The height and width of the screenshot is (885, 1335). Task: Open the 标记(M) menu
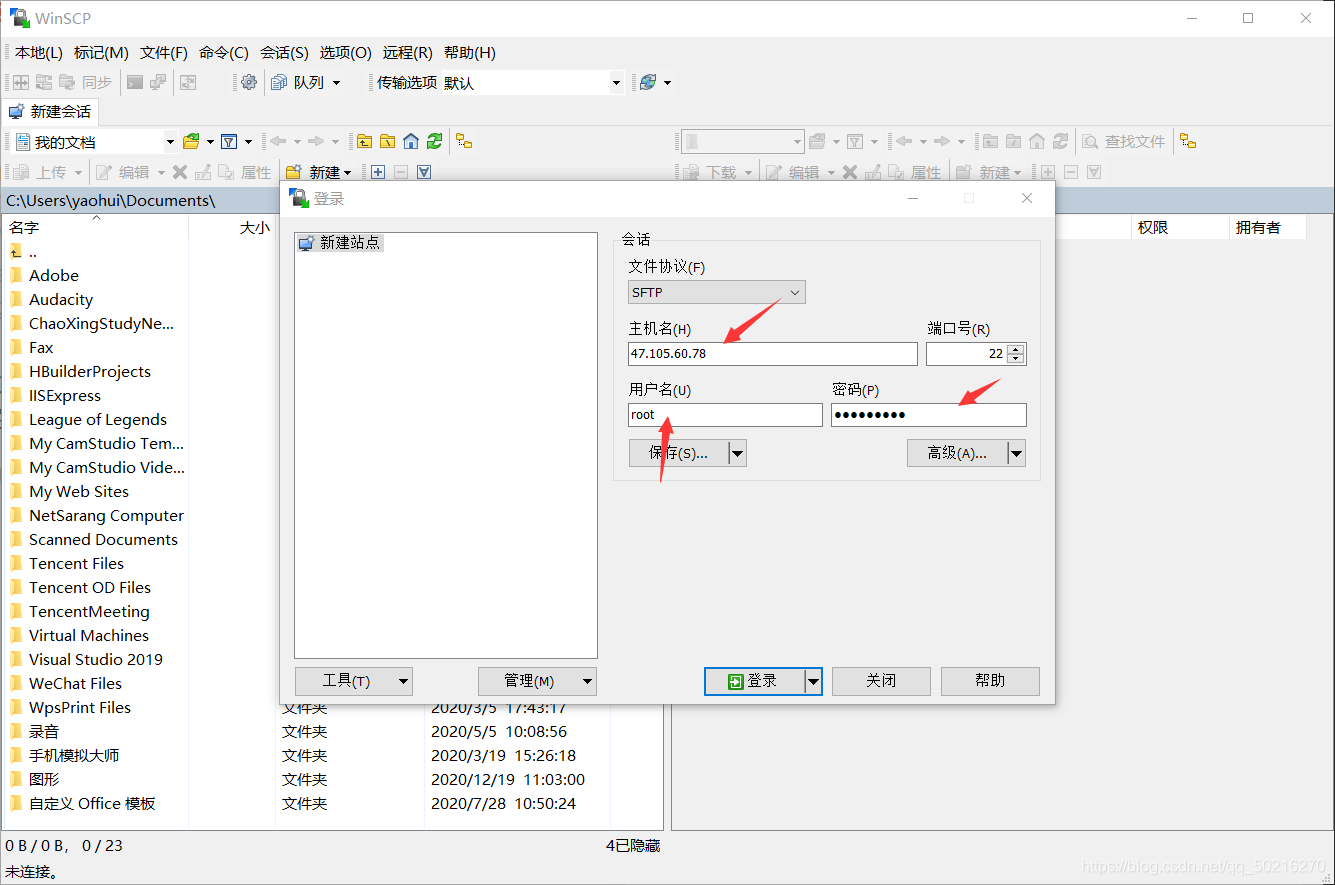point(101,52)
